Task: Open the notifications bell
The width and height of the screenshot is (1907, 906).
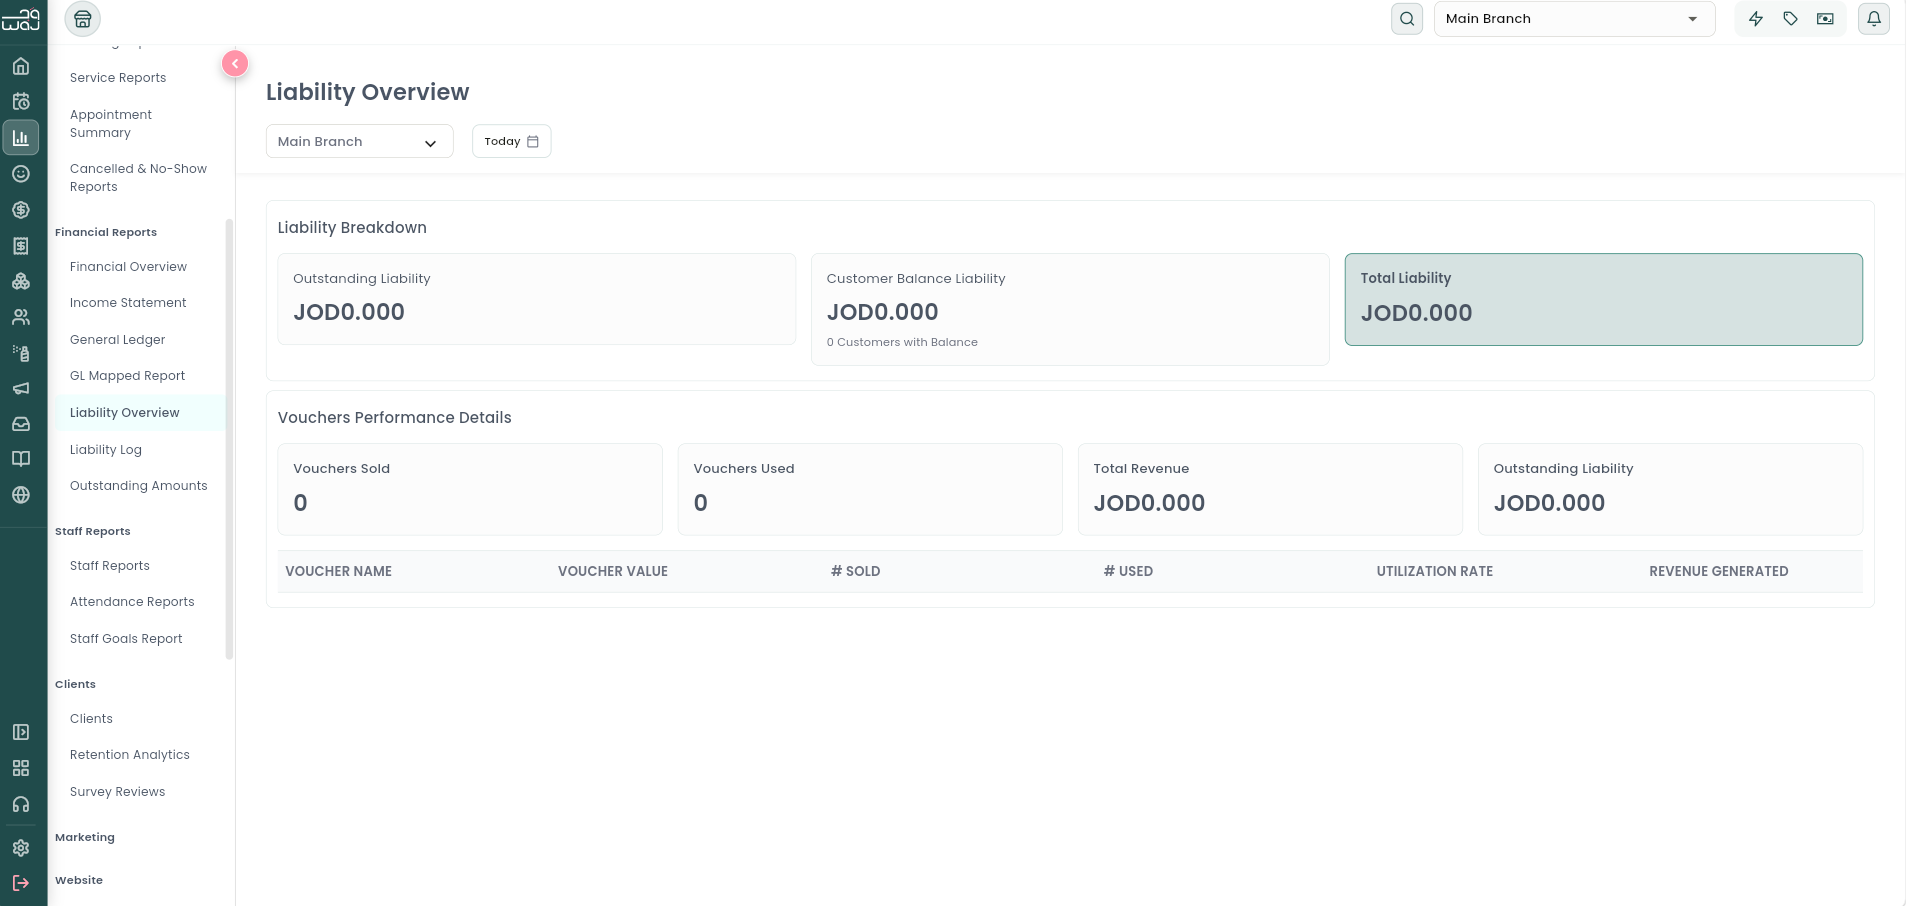Action: (x=1874, y=19)
